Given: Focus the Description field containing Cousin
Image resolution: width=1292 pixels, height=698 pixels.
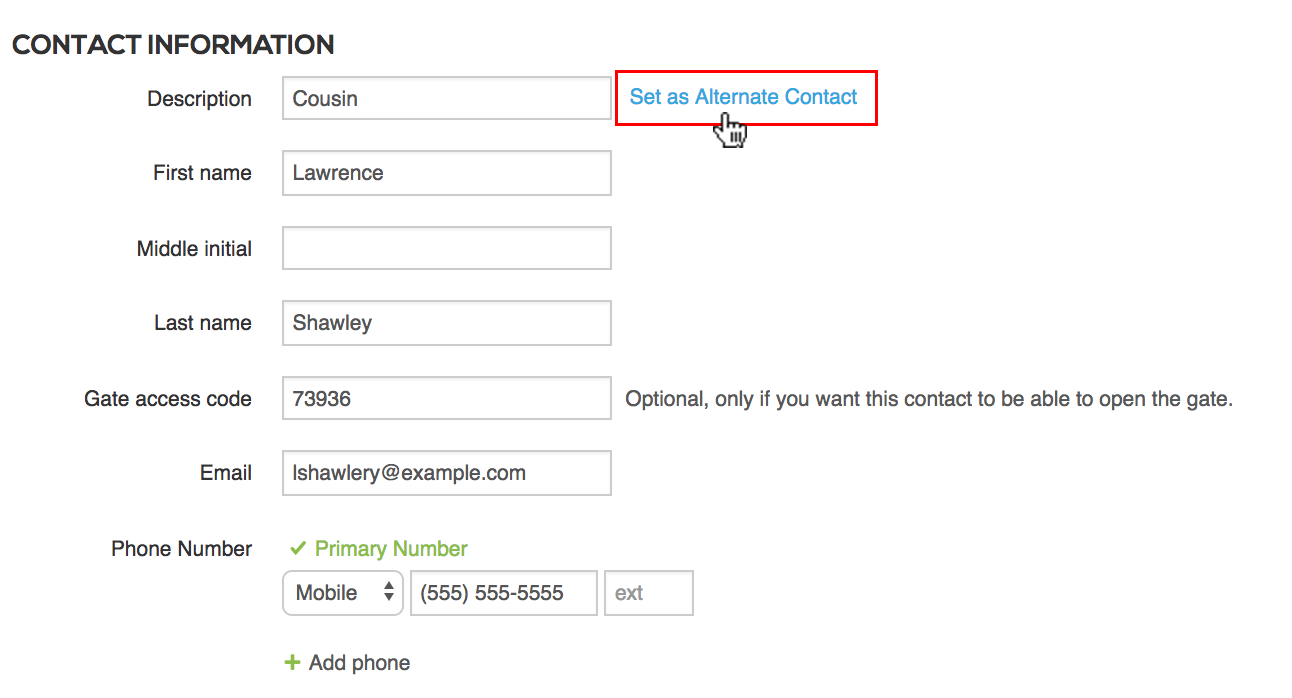Looking at the screenshot, I should 446,99.
